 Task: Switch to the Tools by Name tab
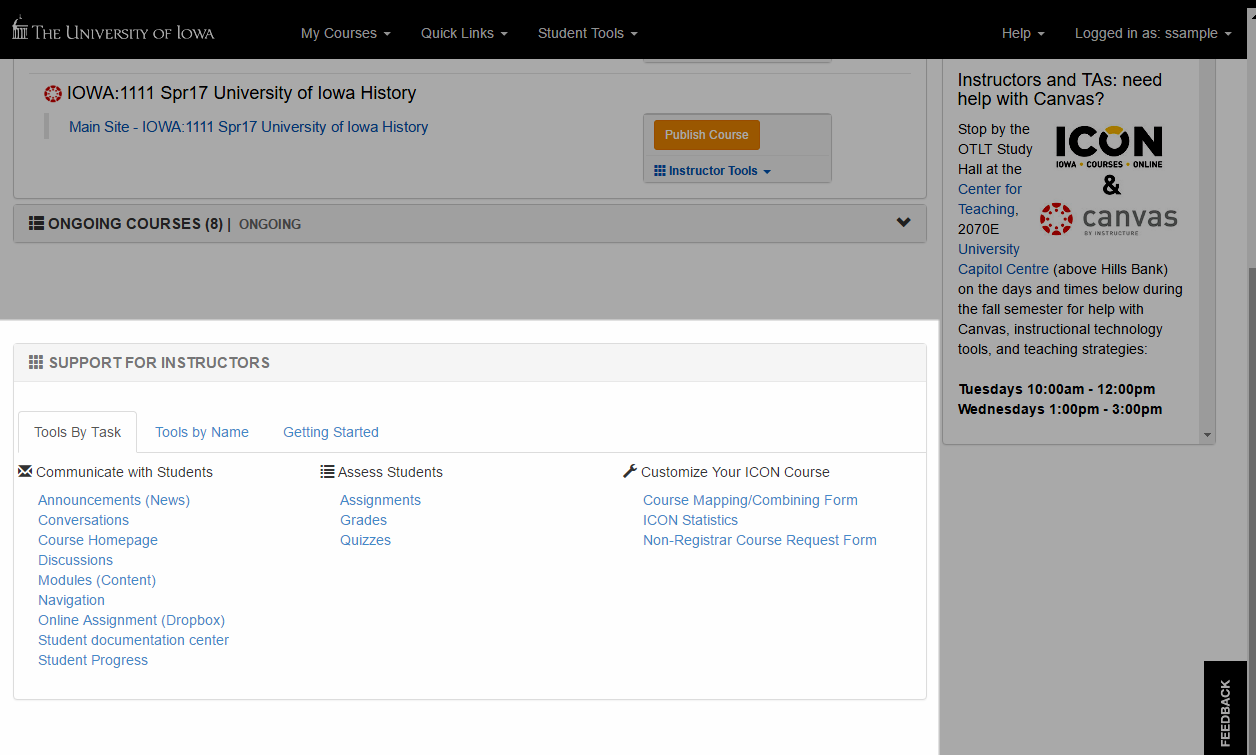(x=202, y=432)
